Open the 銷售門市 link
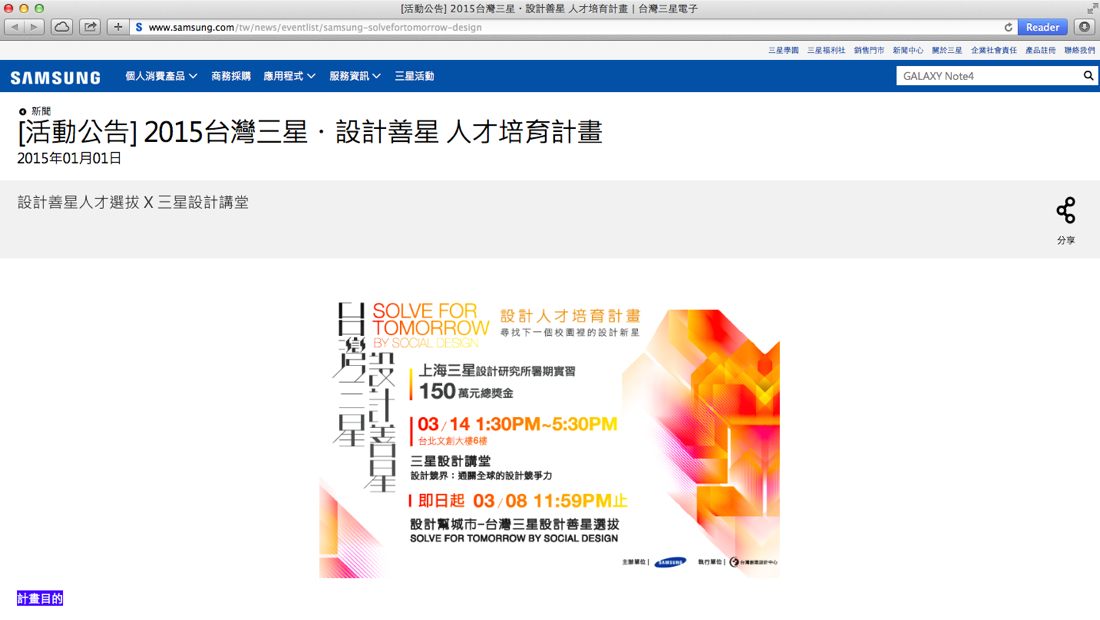1100x620 pixels. point(869,50)
